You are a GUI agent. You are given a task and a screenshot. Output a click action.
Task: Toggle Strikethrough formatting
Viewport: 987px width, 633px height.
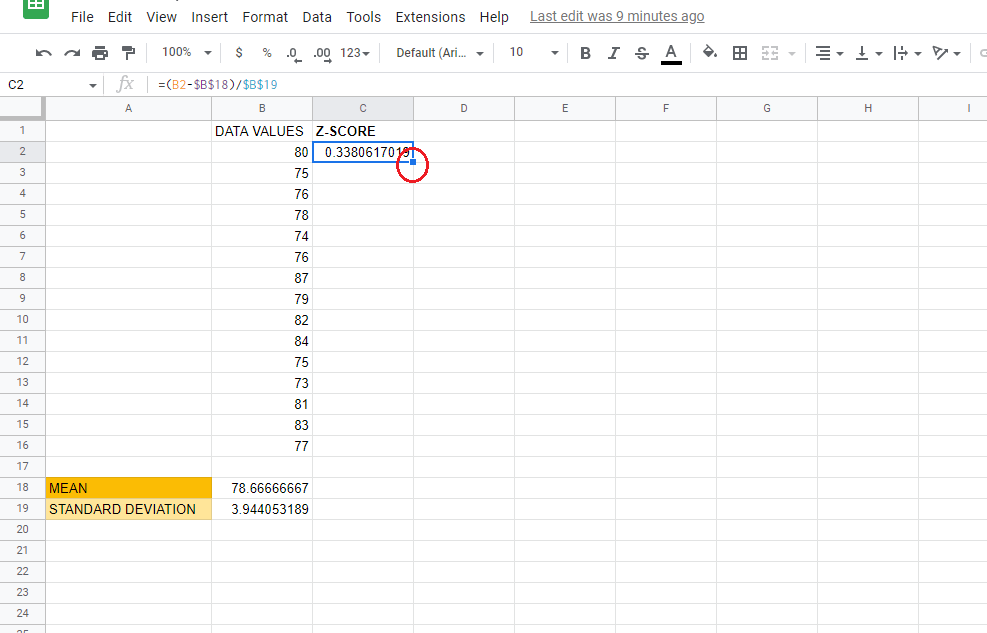point(641,53)
